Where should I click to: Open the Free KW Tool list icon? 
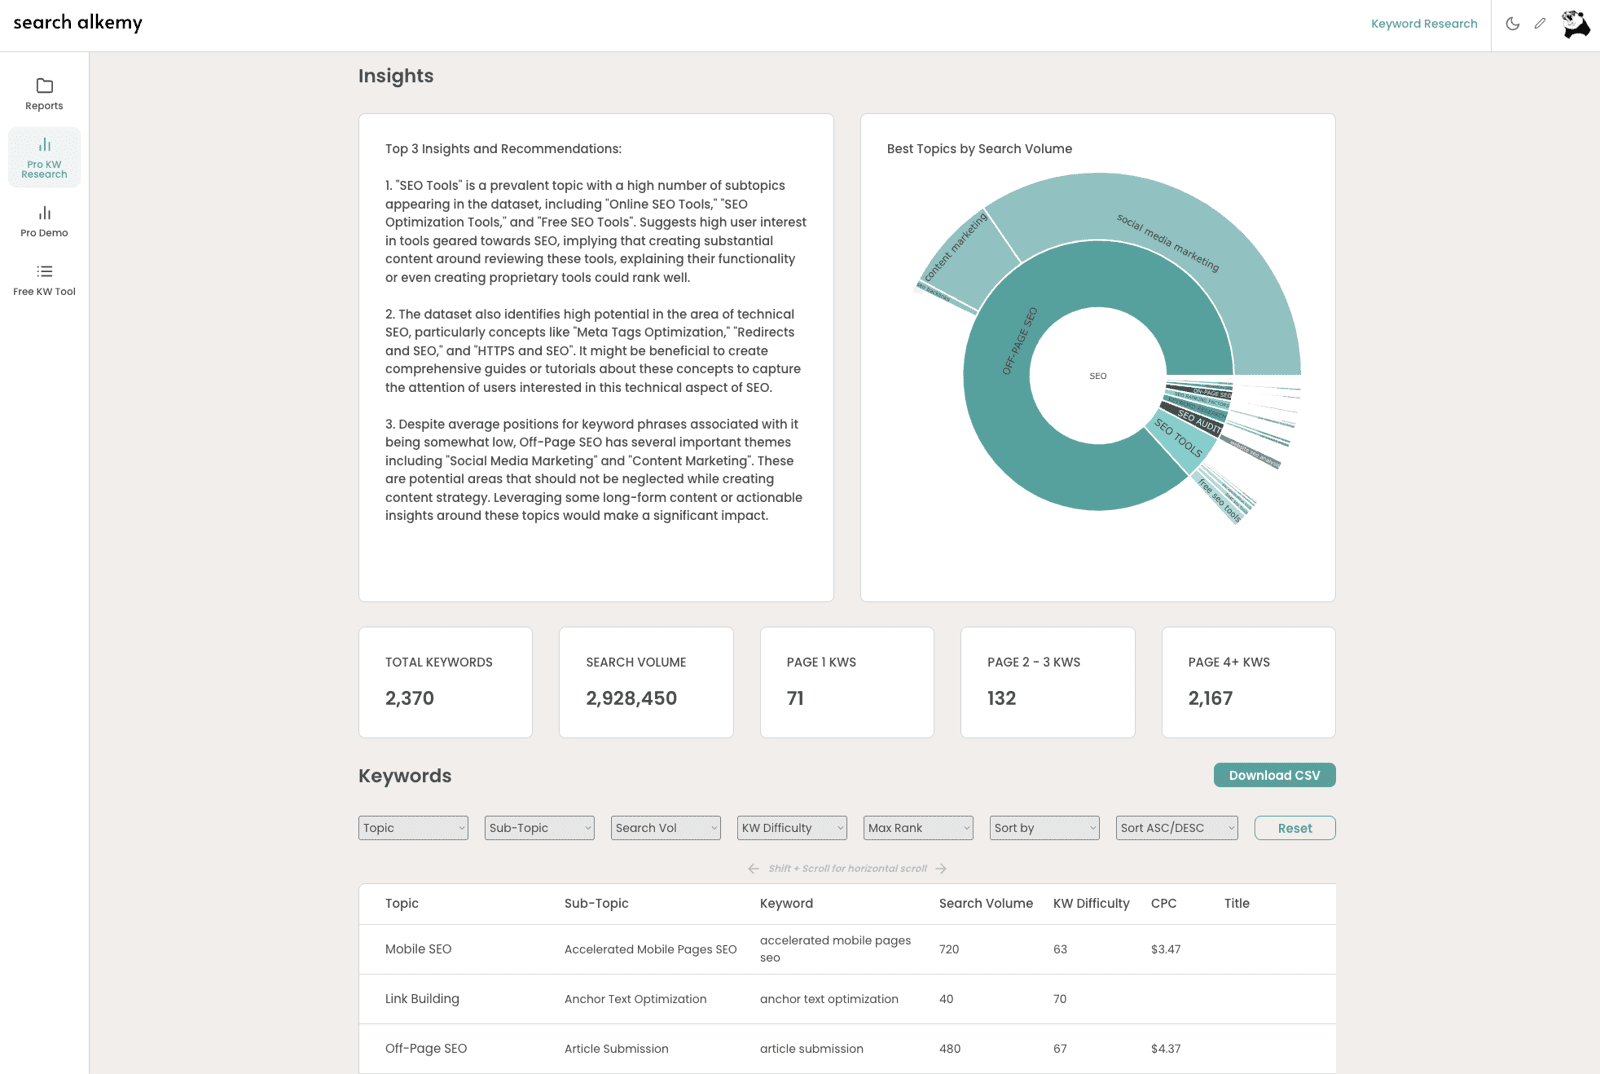click(44, 272)
